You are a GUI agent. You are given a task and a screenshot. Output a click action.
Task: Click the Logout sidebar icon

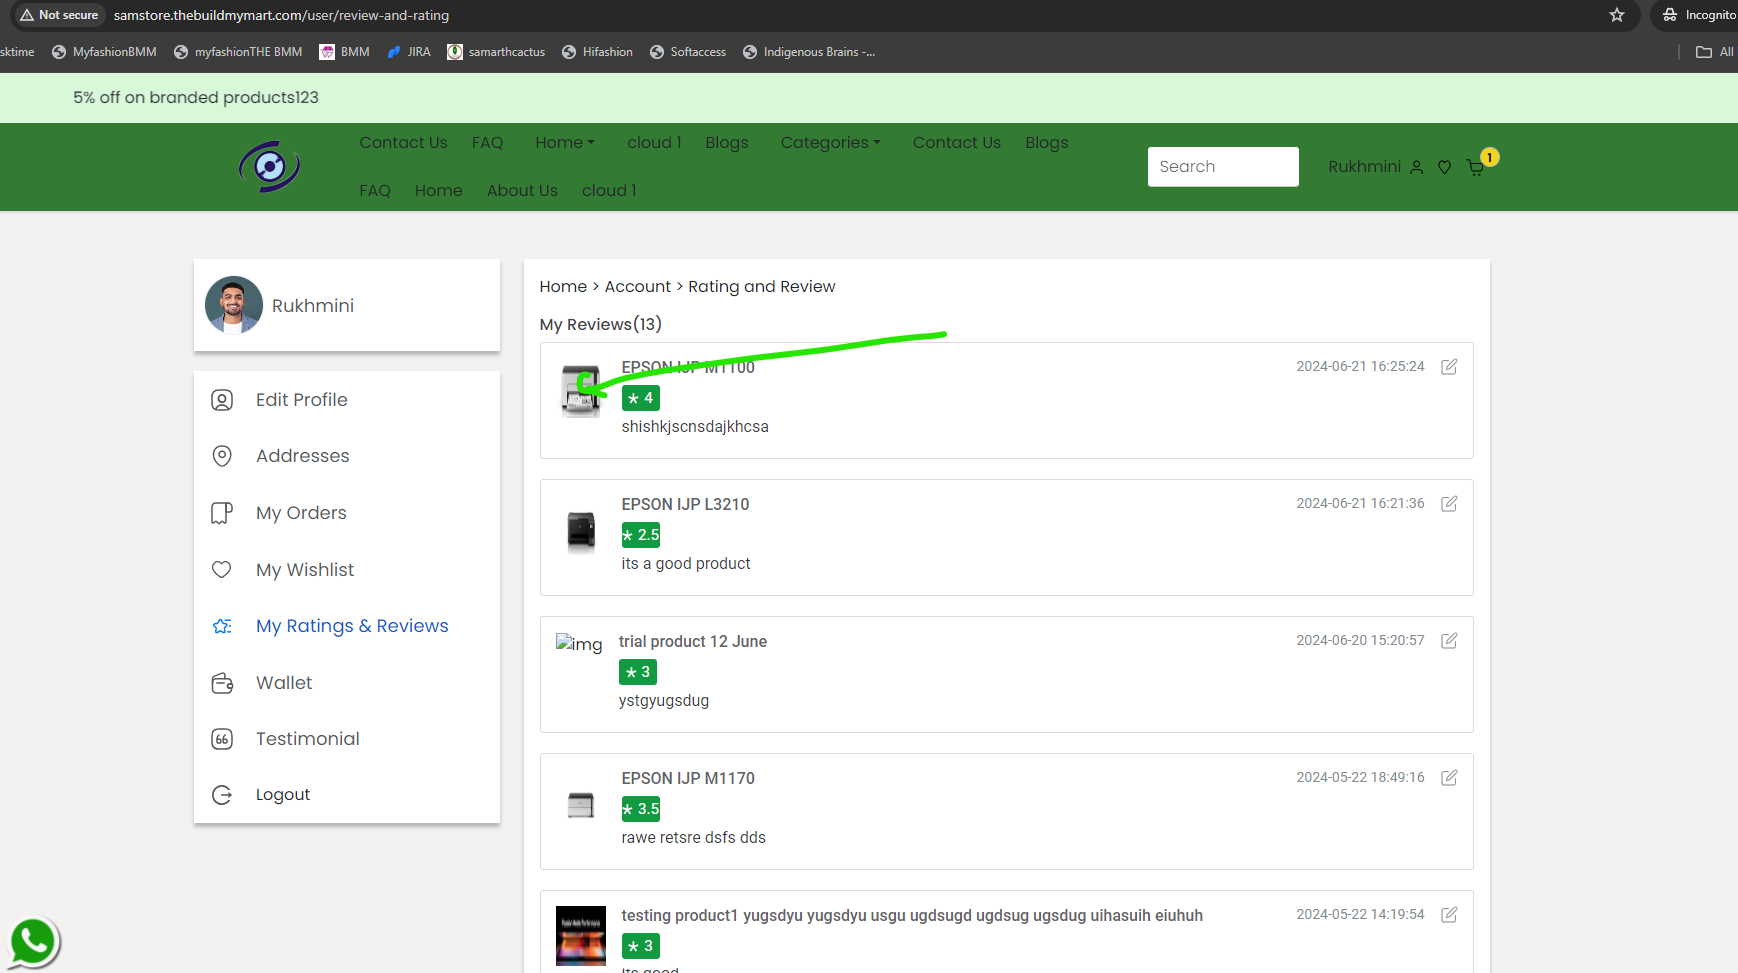tap(222, 795)
